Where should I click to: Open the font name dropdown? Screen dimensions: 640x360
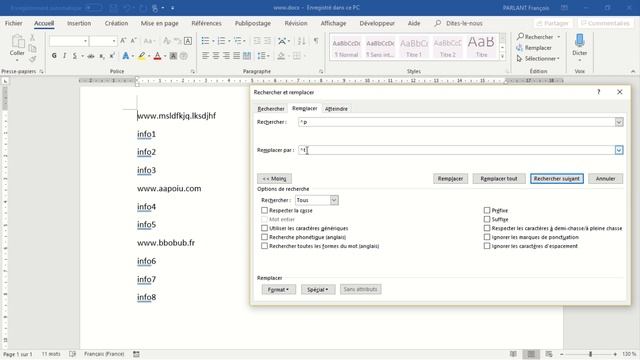pos(85,41)
